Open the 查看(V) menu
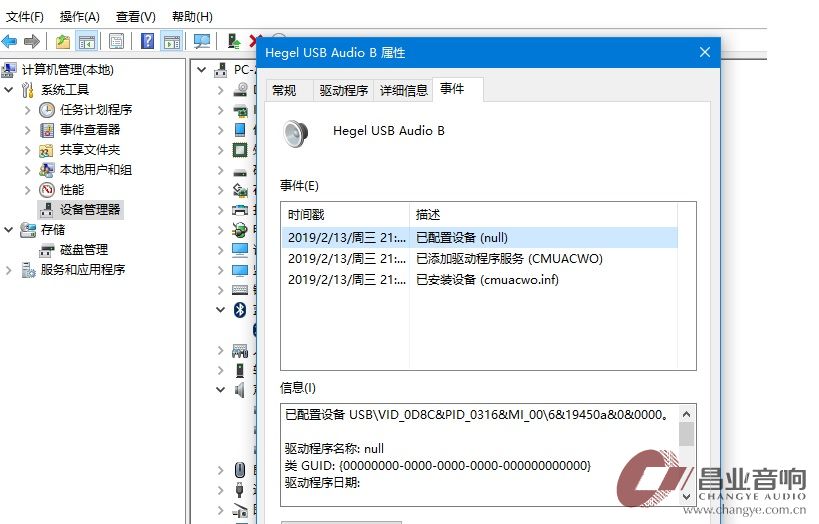This screenshot has width=819, height=524. (136, 17)
